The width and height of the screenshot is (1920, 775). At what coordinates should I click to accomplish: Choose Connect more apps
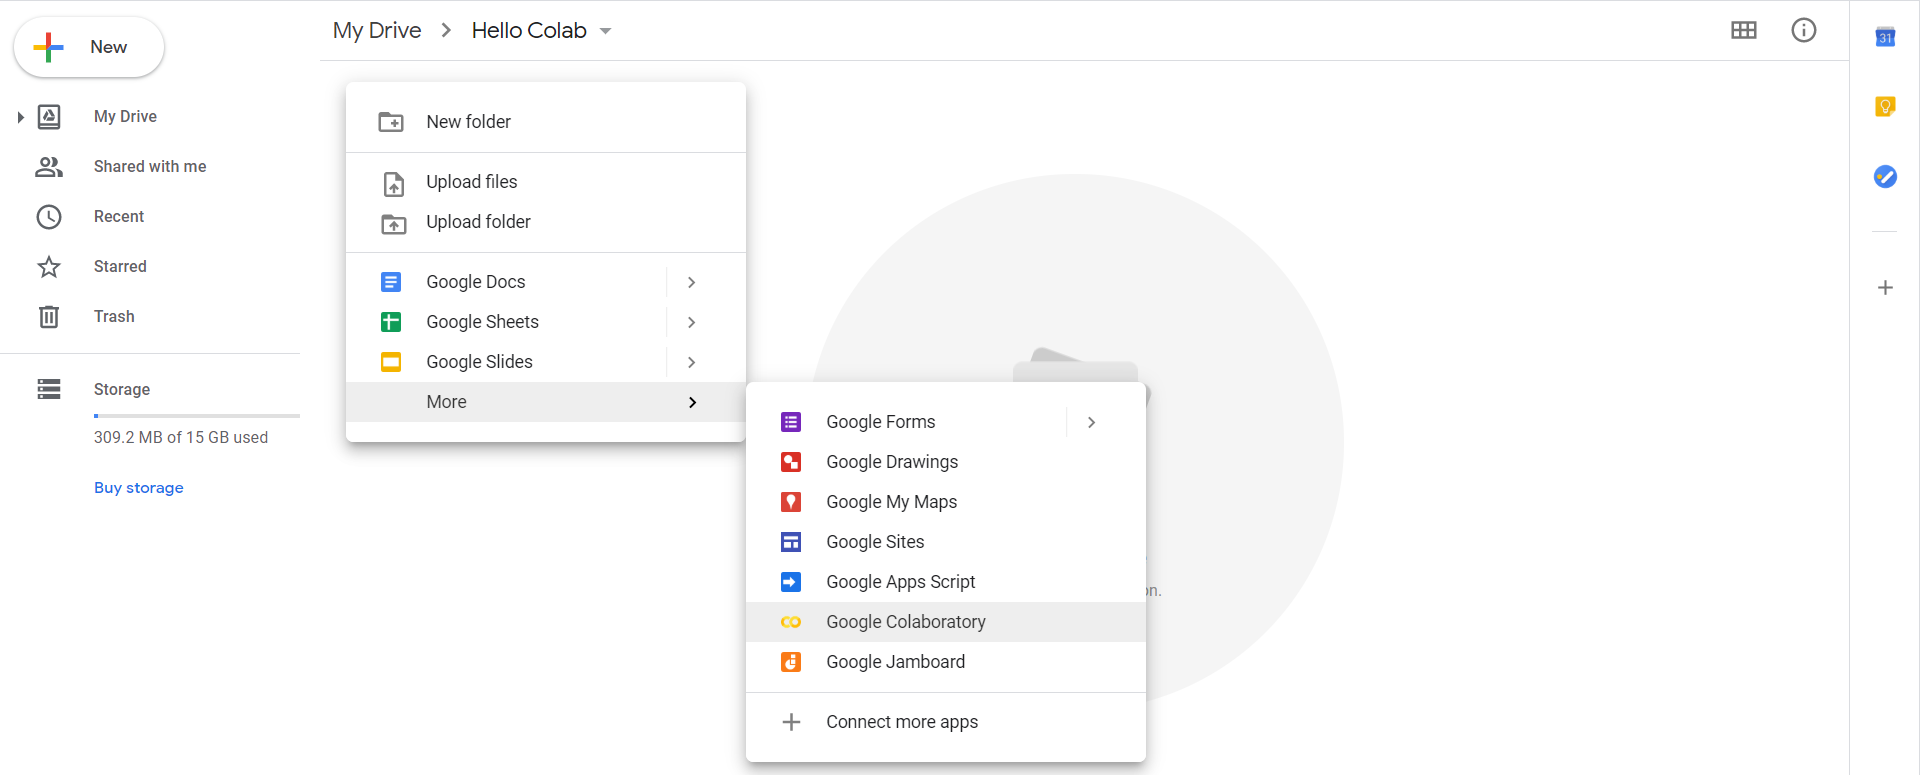pos(946,722)
